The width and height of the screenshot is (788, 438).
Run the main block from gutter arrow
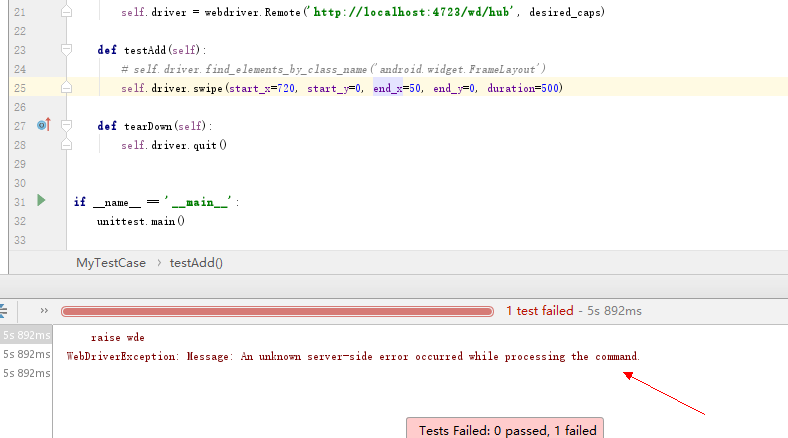click(x=41, y=201)
